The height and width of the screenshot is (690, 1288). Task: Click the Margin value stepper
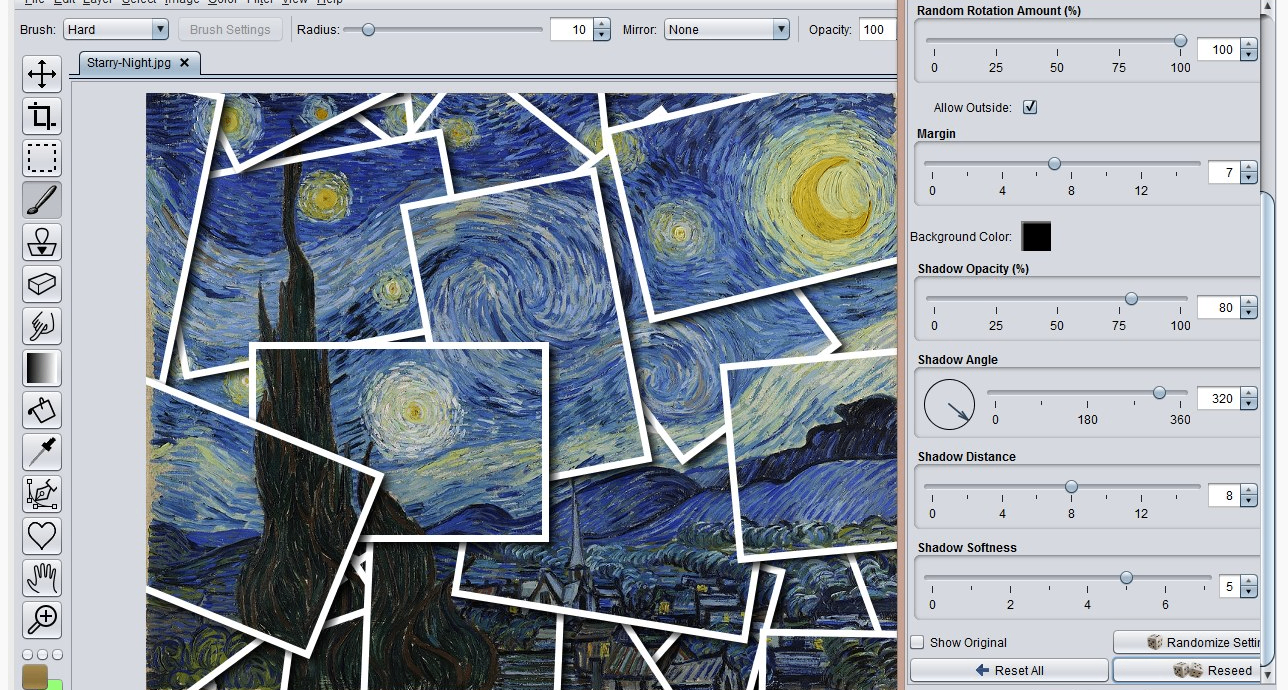[x=1248, y=173]
